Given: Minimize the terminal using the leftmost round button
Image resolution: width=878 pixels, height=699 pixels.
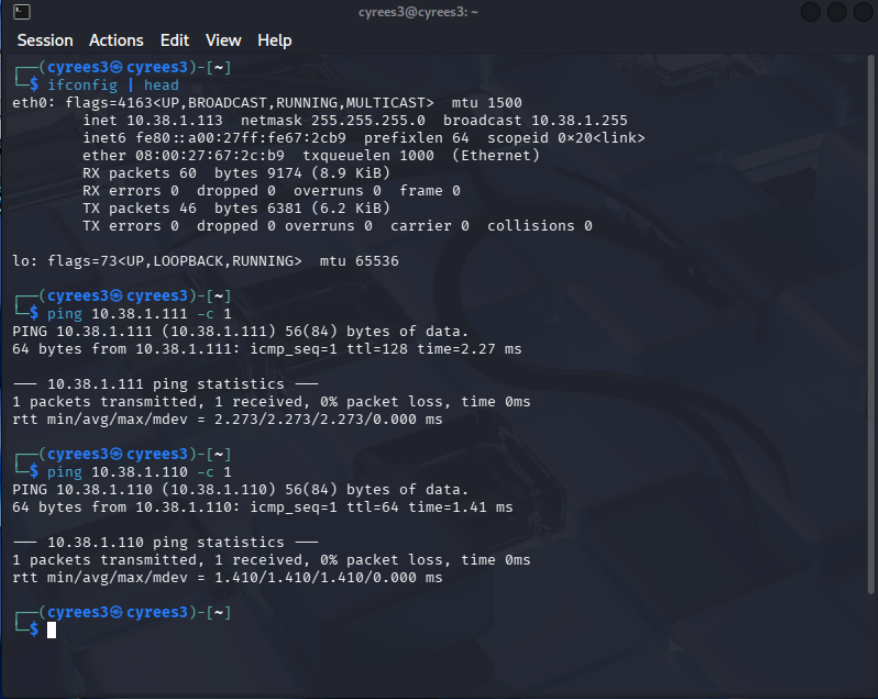Looking at the screenshot, I should (811, 12).
